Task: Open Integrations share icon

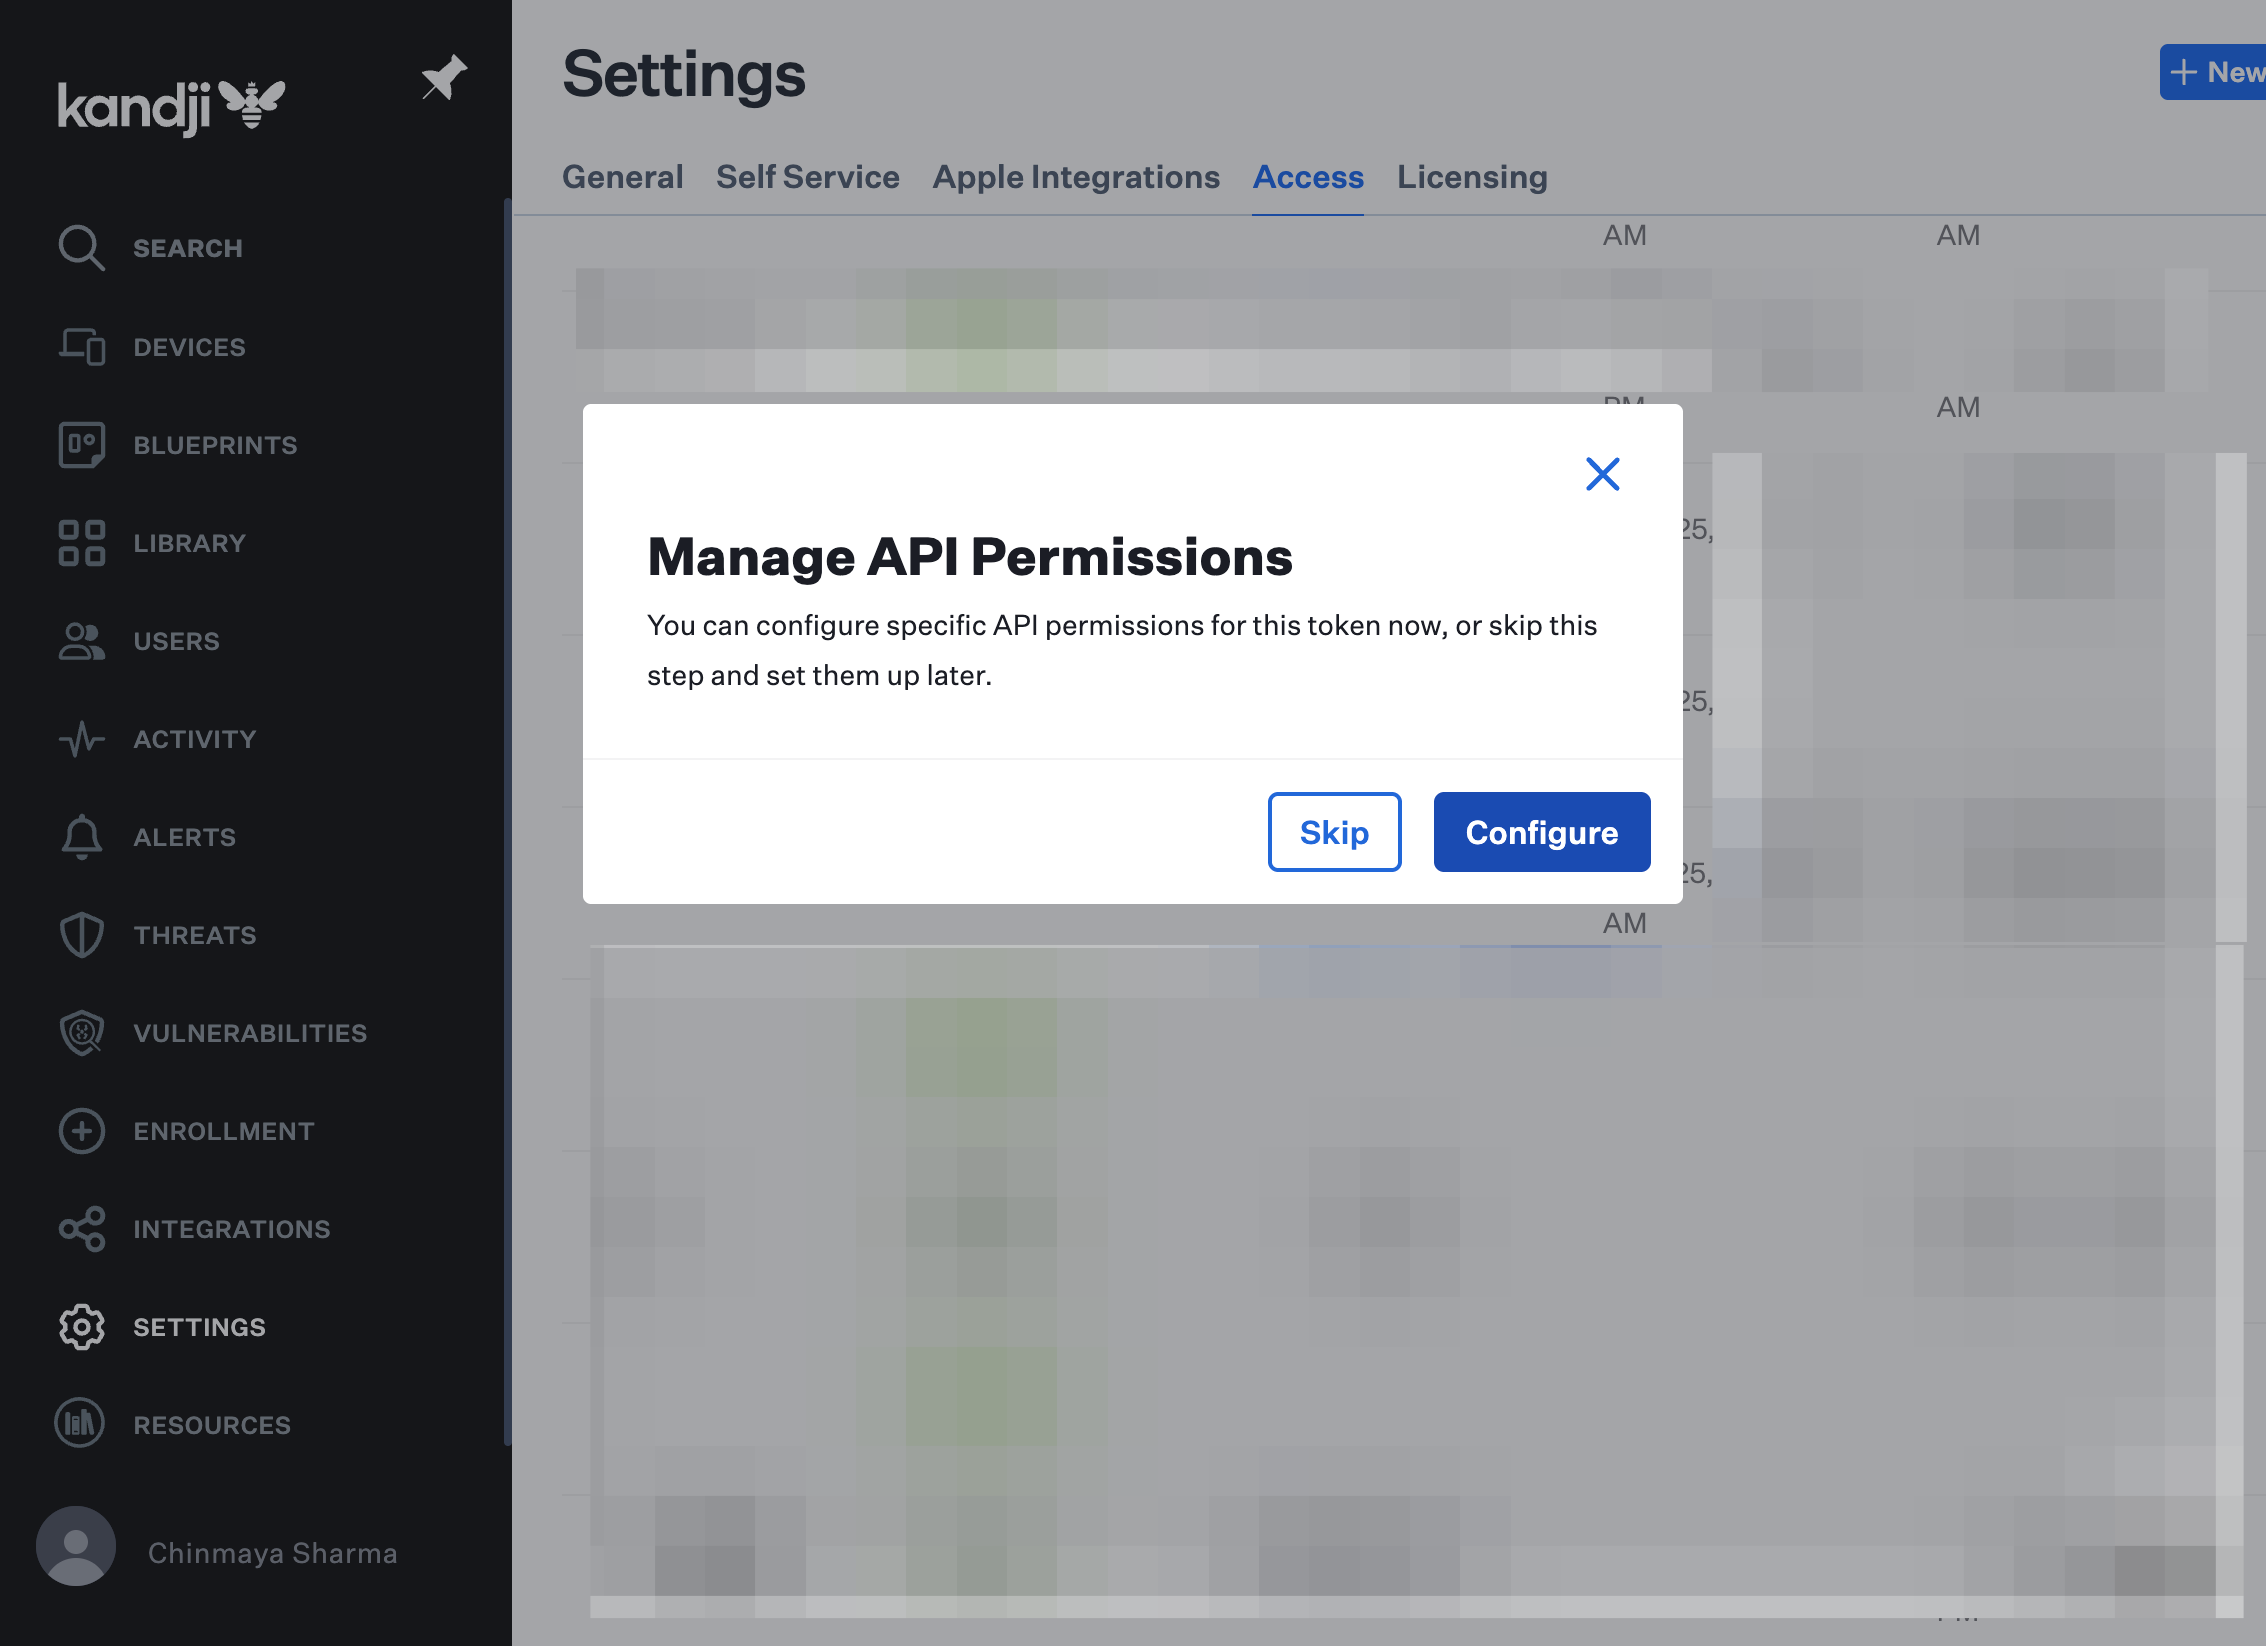Action: pyautogui.click(x=81, y=1229)
